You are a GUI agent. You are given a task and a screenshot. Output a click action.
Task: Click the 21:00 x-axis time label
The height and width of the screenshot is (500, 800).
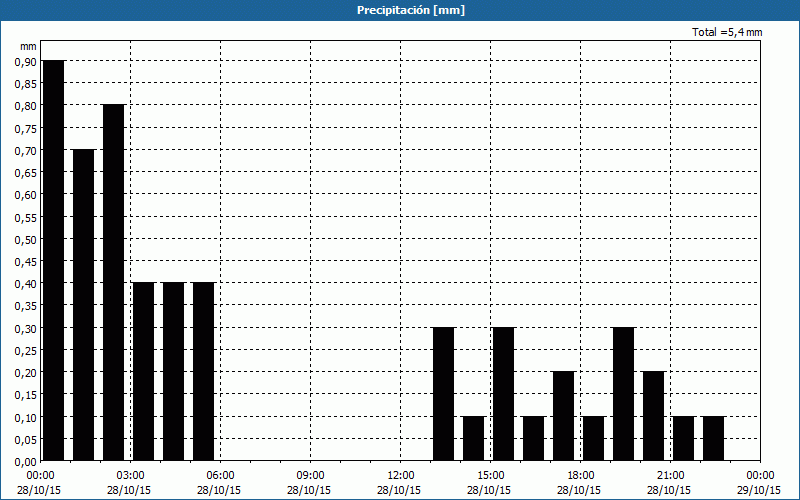pos(670,476)
